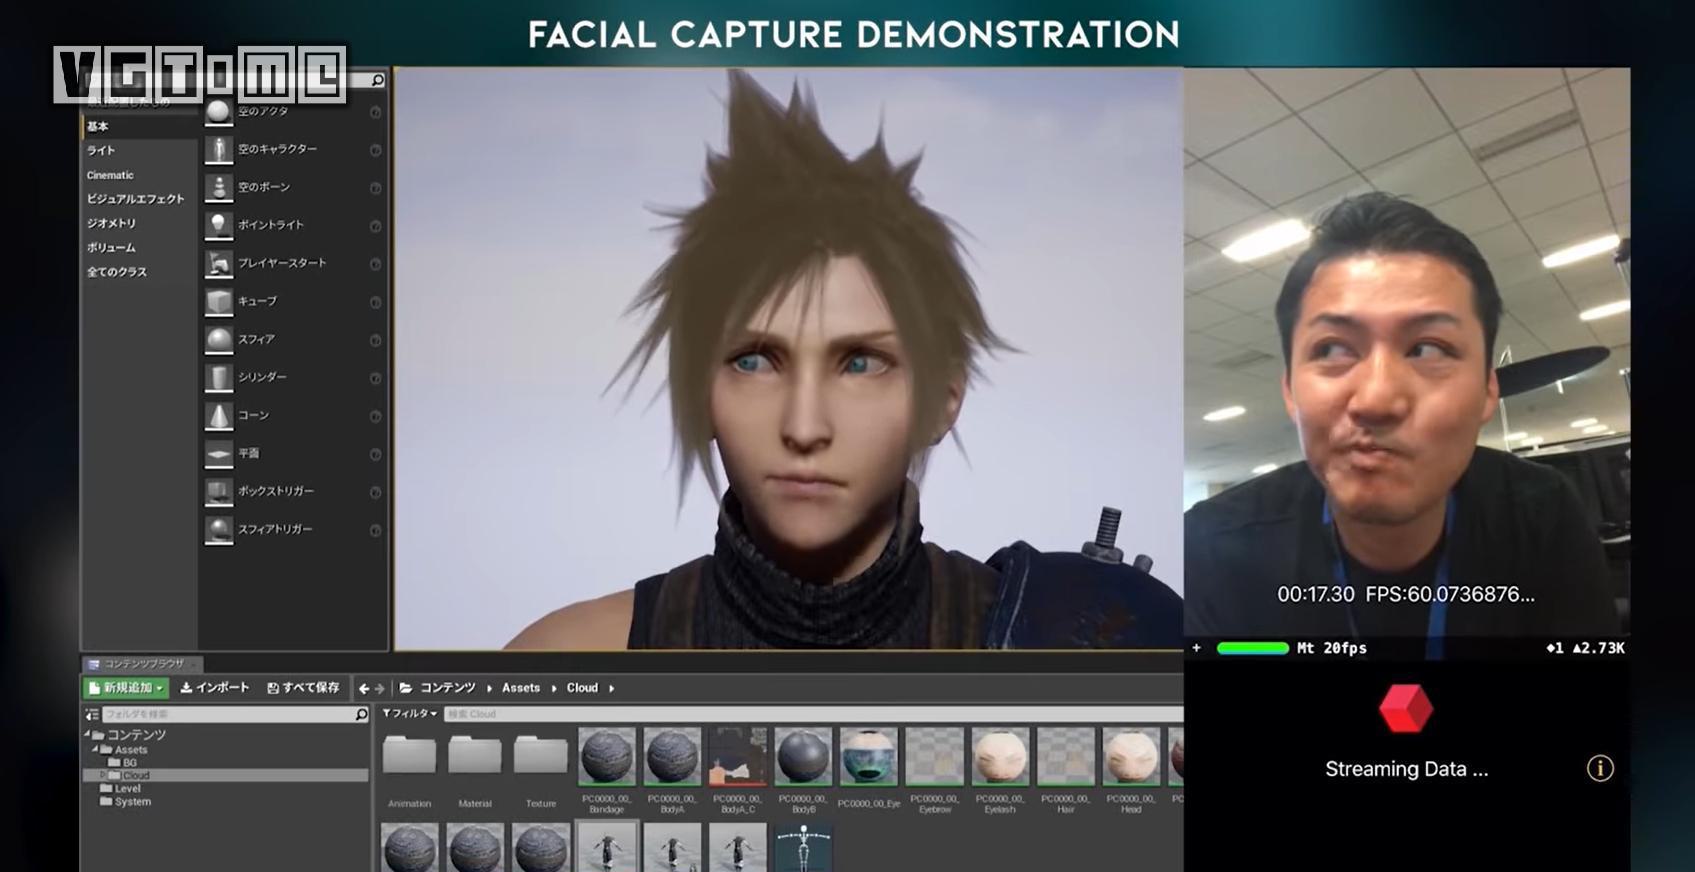
Task: Collapse the Assets folder in the tree
Action: (x=96, y=749)
